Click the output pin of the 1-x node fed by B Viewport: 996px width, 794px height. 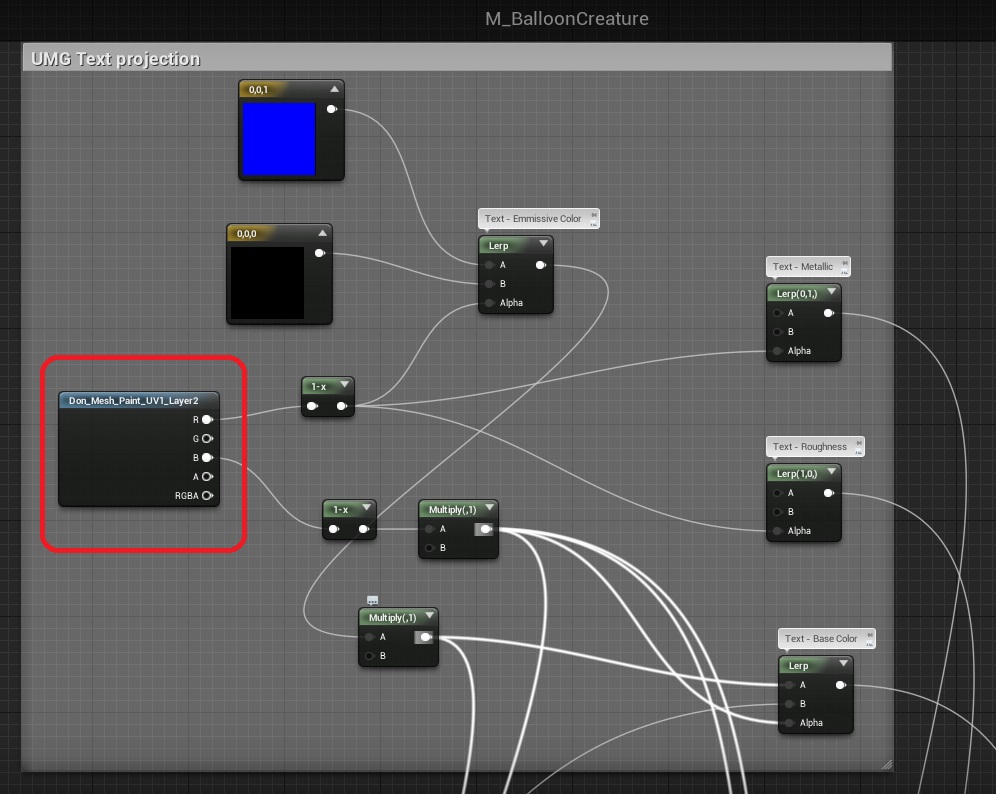[363, 529]
